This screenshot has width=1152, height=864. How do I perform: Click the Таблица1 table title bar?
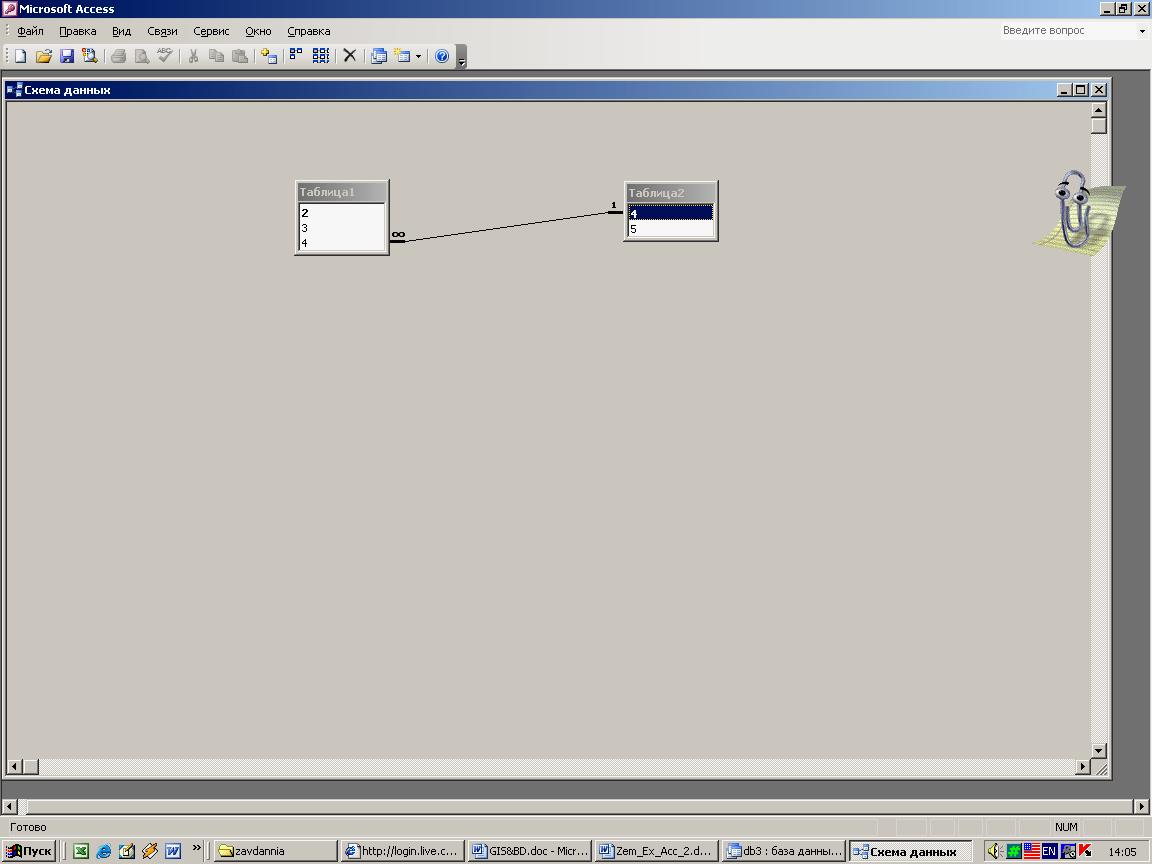(x=342, y=192)
